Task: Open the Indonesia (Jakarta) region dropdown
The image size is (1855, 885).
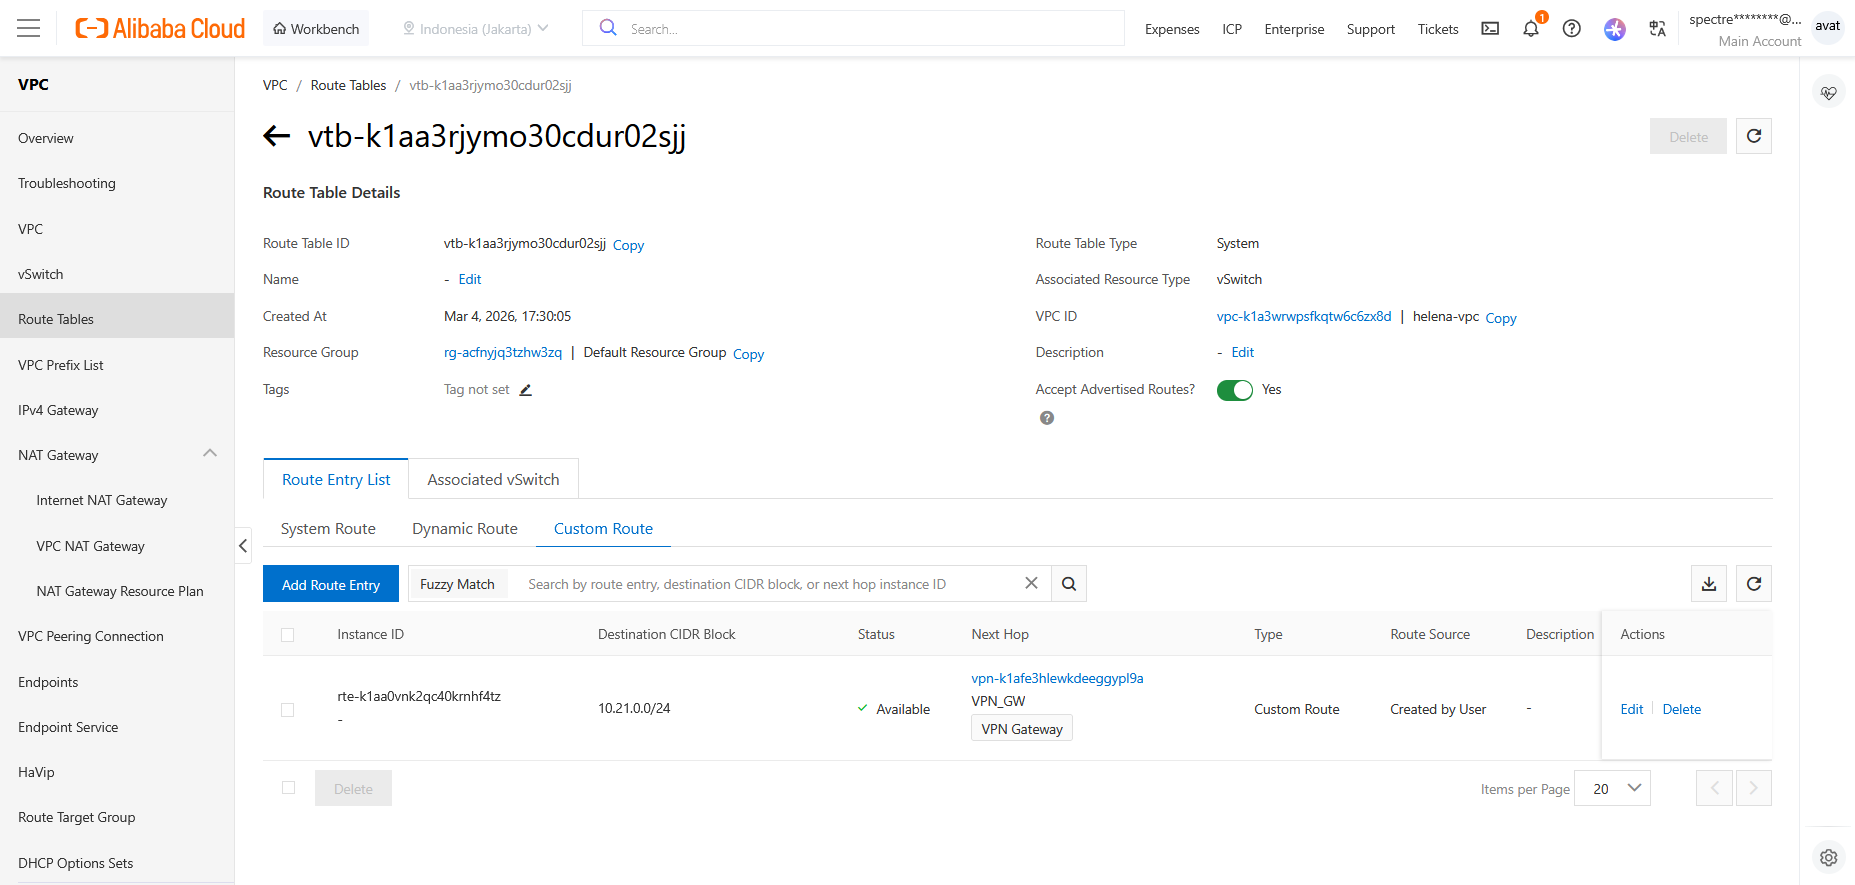Action: coord(476,29)
